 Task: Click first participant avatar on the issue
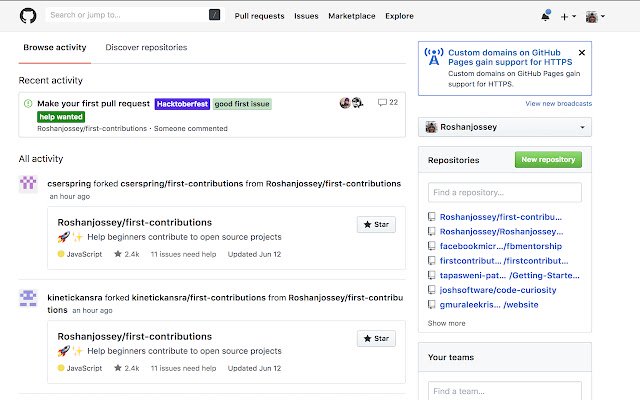coord(345,103)
